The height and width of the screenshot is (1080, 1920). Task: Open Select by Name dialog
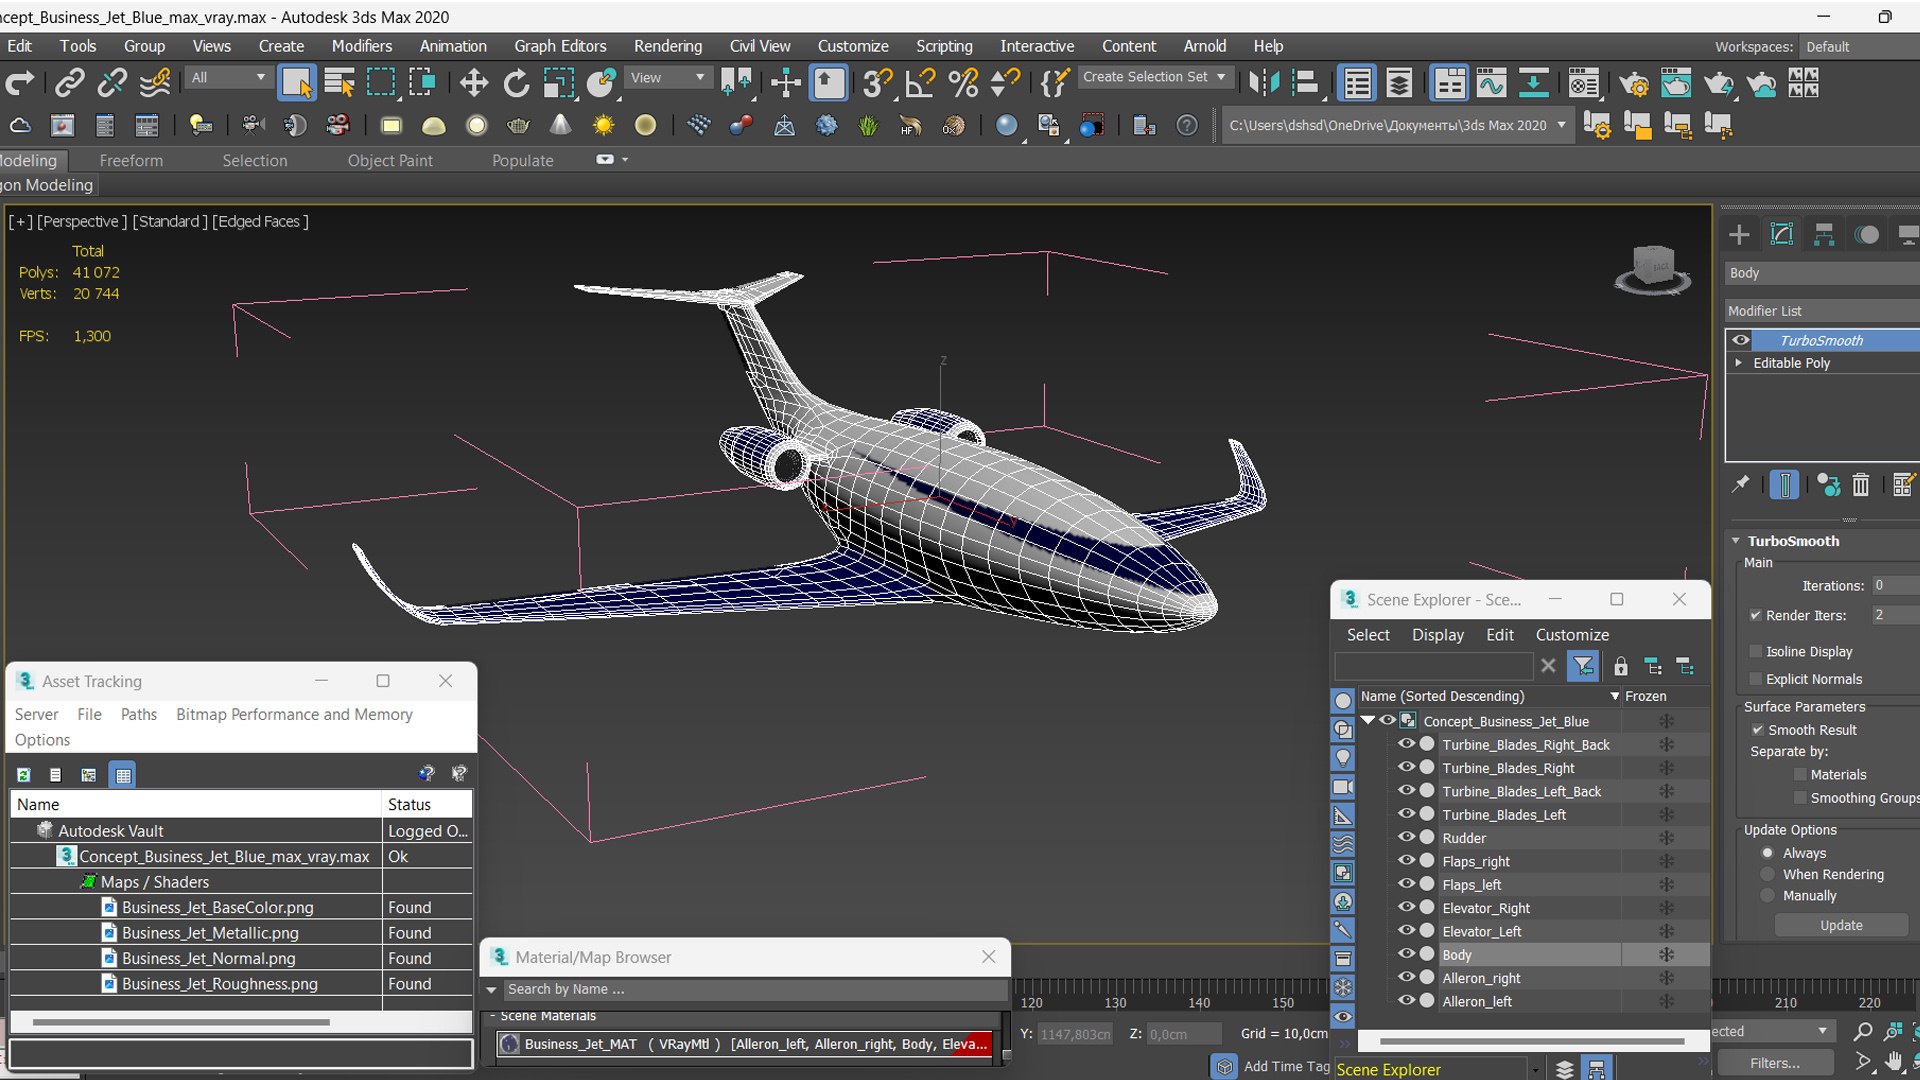click(x=340, y=83)
